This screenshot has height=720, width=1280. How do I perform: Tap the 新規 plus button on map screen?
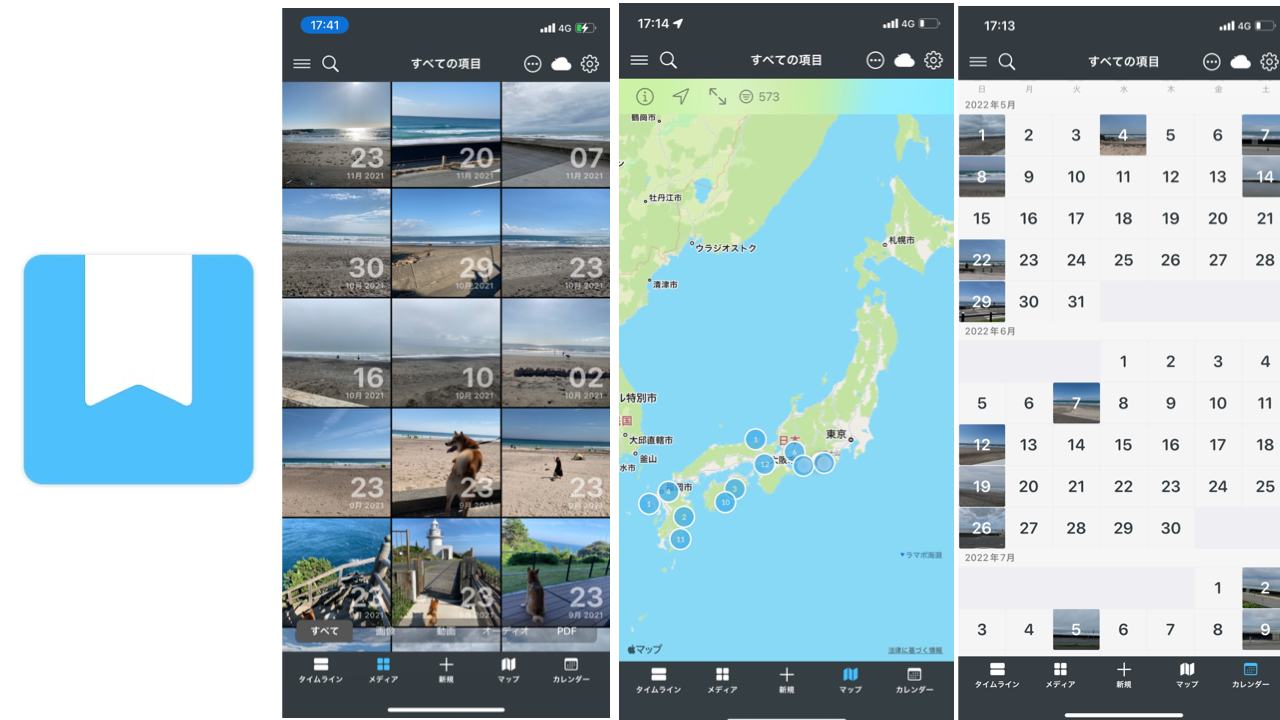click(787, 680)
